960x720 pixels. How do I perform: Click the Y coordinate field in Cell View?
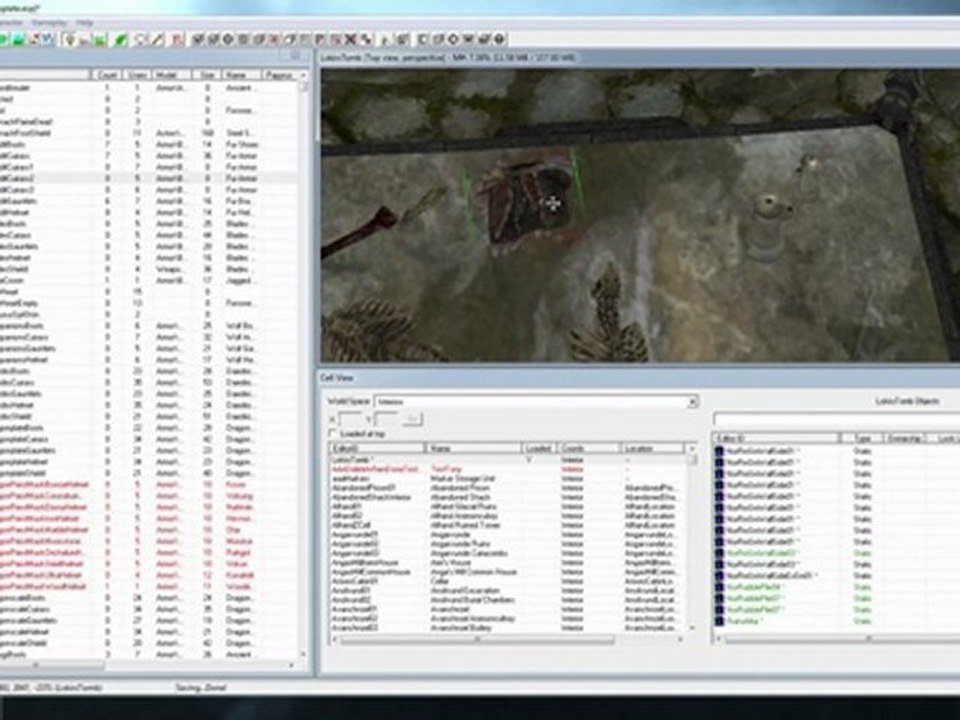pos(386,419)
